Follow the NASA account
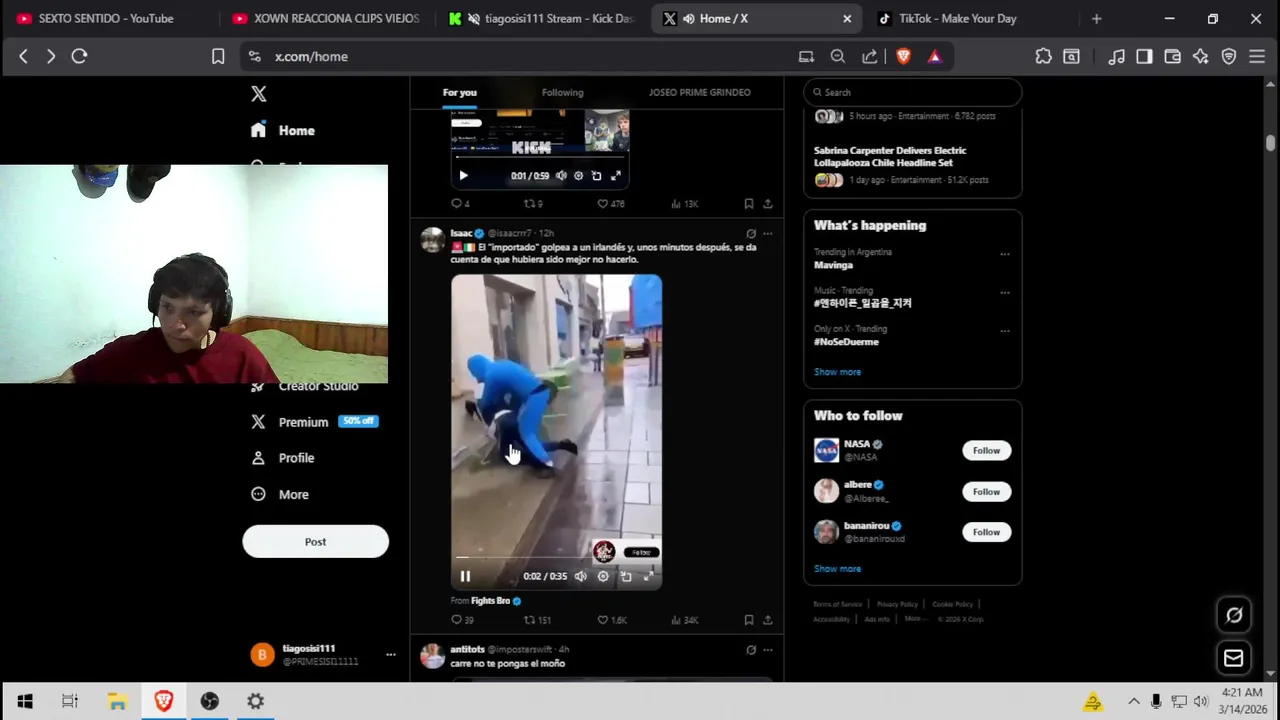The height and width of the screenshot is (720, 1280). click(x=986, y=450)
